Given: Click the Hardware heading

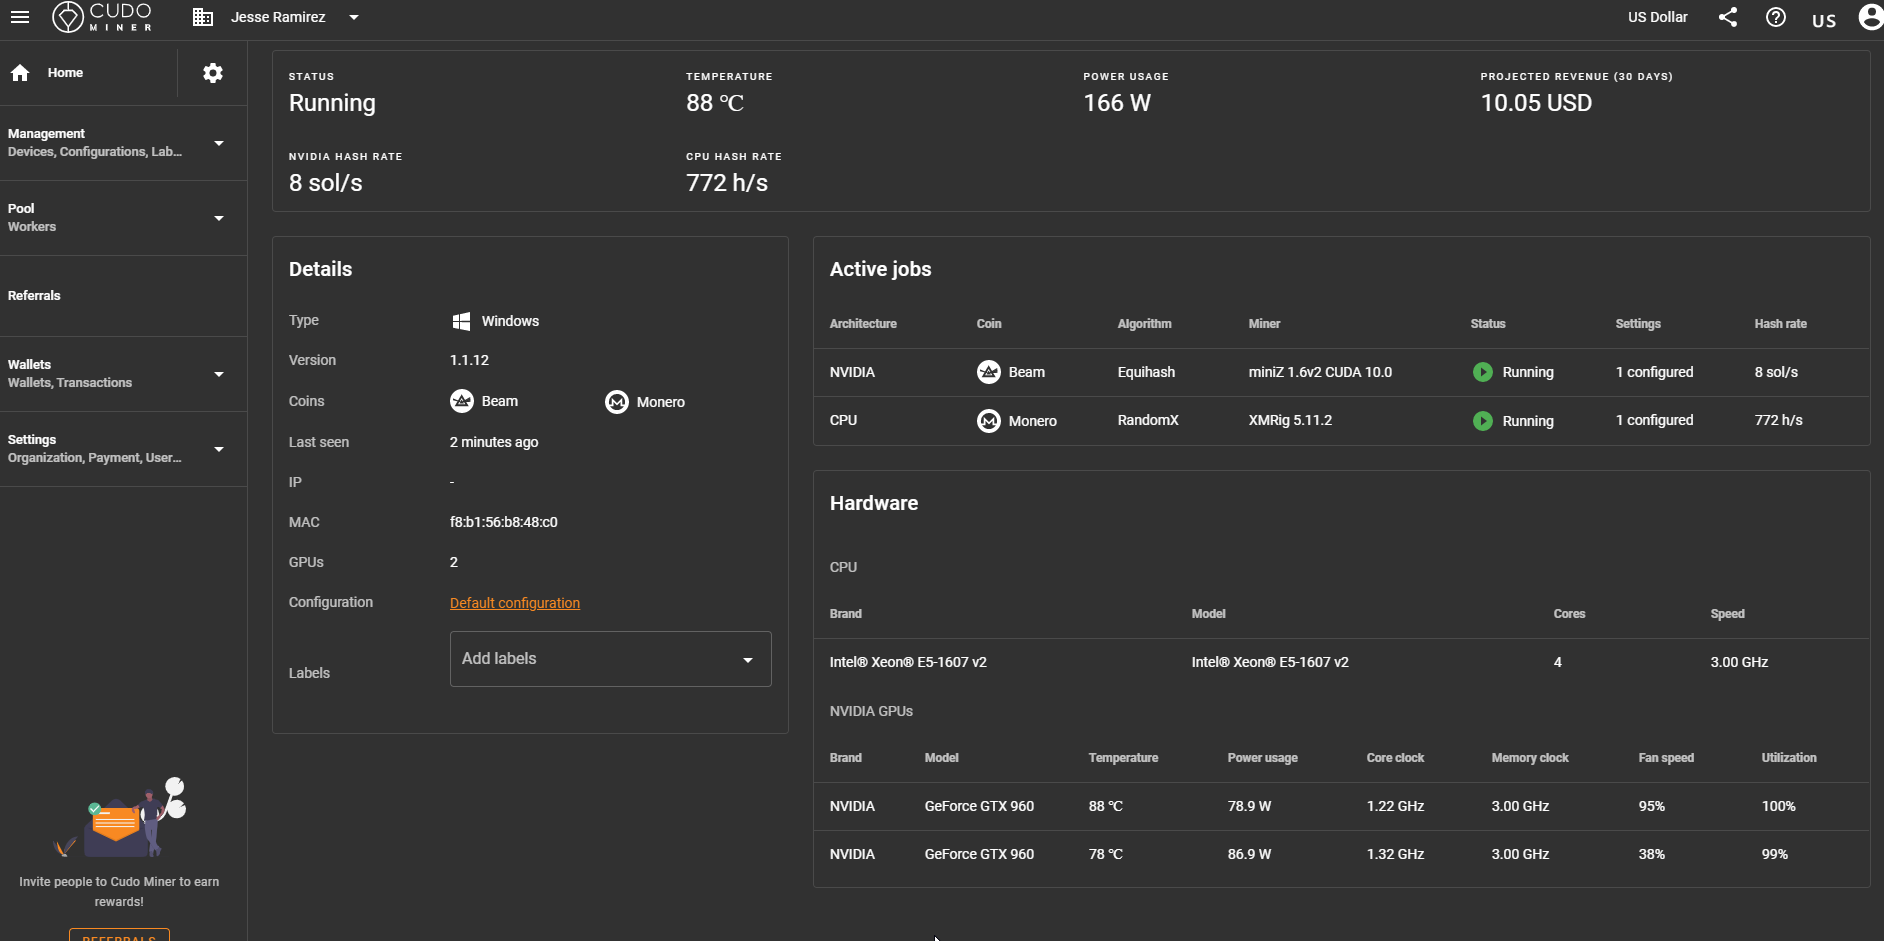Looking at the screenshot, I should tap(874, 503).
